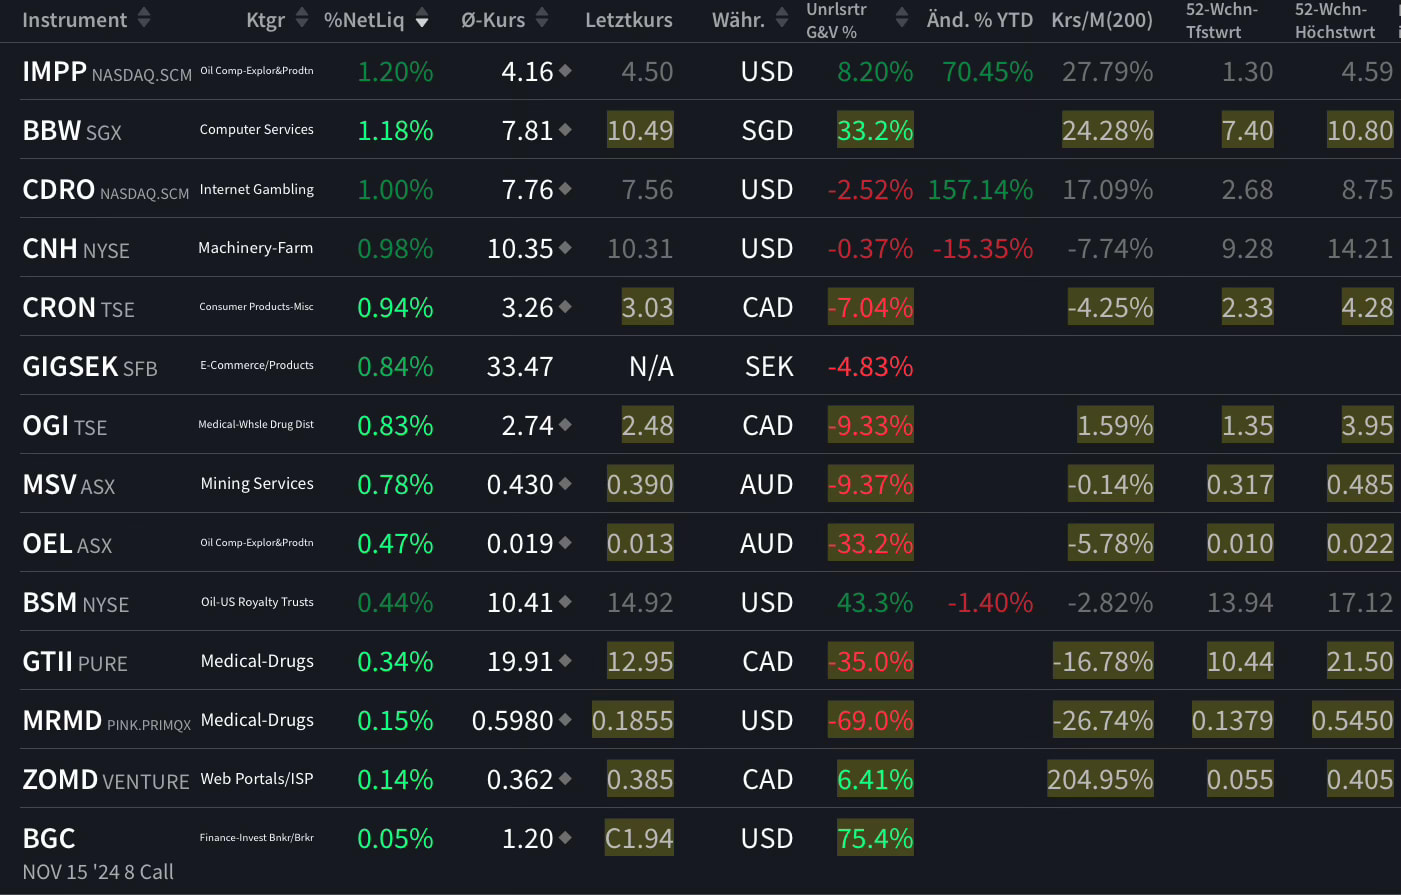
Task: Select the GTII PURE instrument
Action: [75, 661]
